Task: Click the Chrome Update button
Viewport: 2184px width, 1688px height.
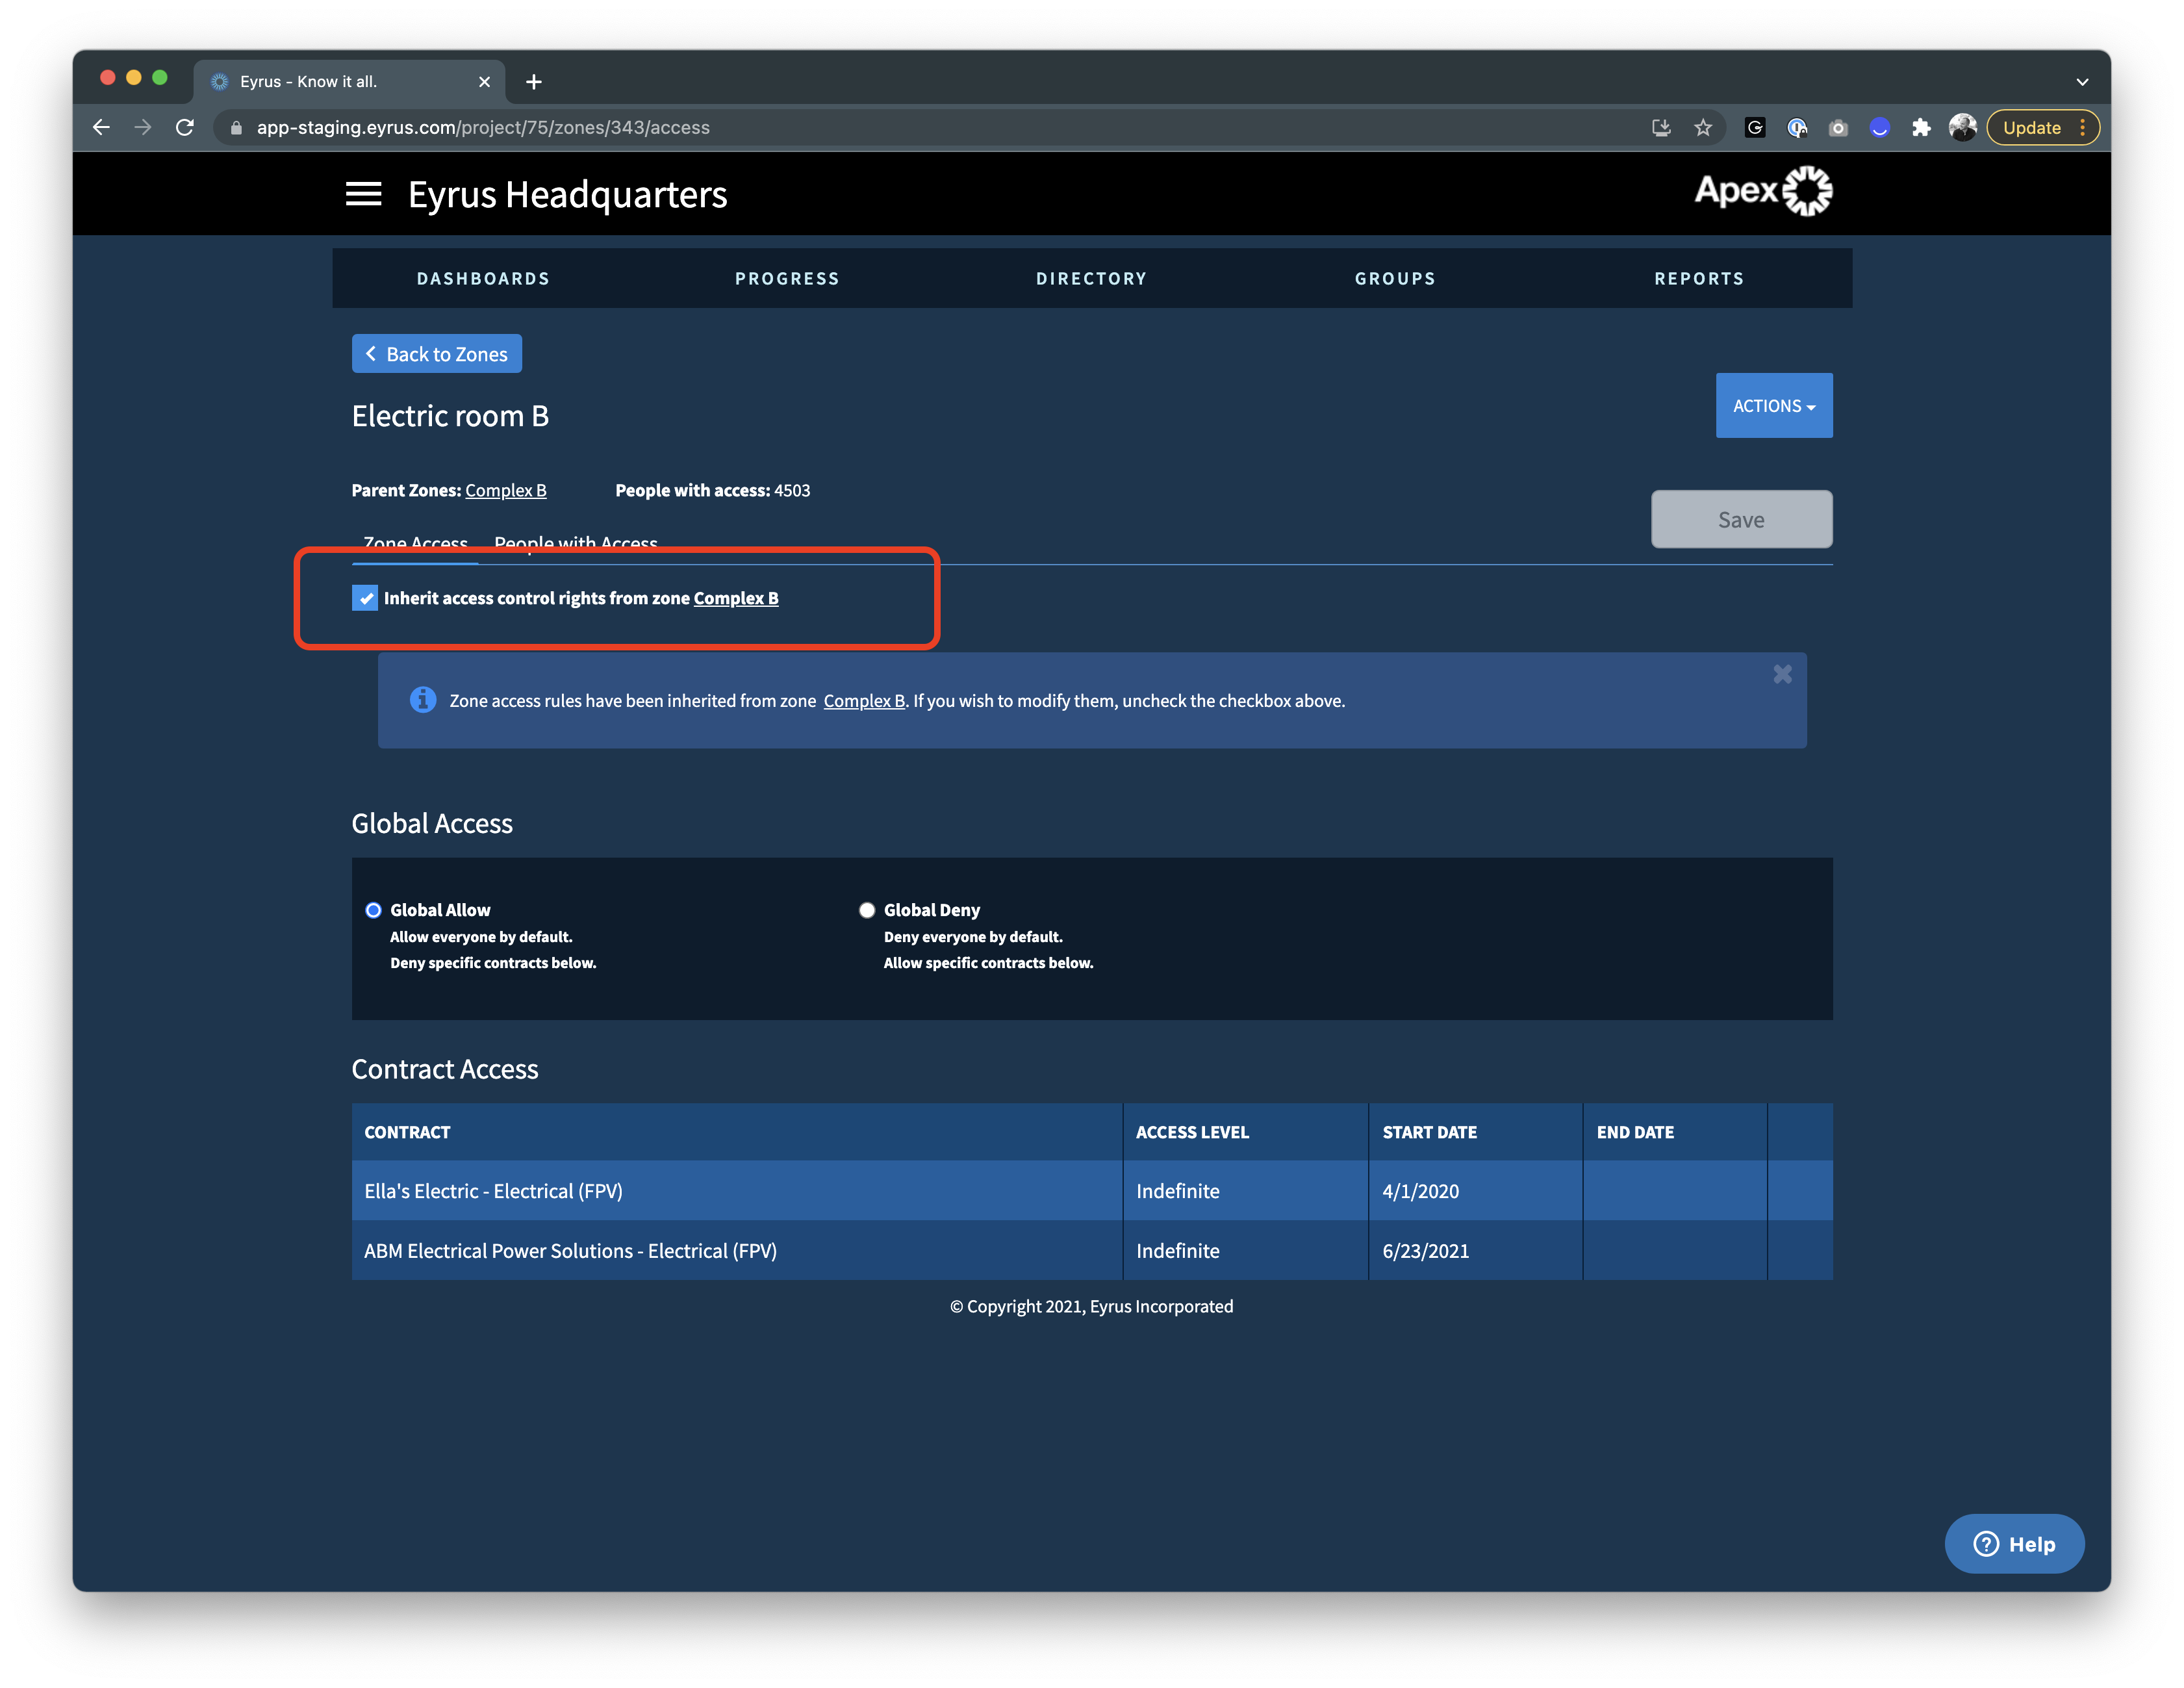Action: pyautogui.click(x=2032, y=127)
